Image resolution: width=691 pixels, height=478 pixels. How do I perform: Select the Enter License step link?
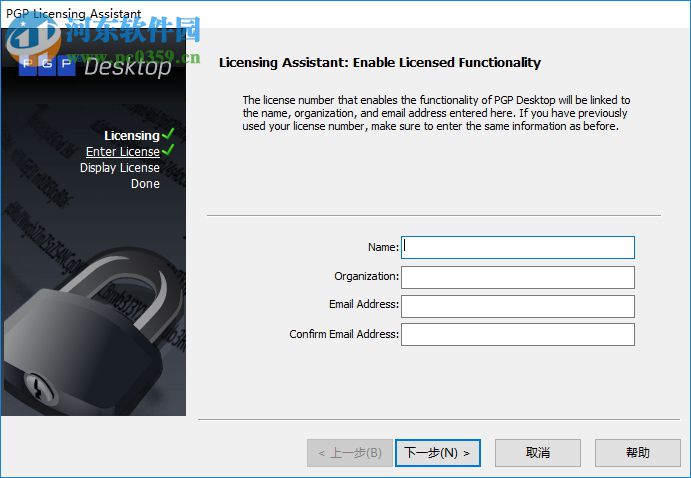click(123, 152)
